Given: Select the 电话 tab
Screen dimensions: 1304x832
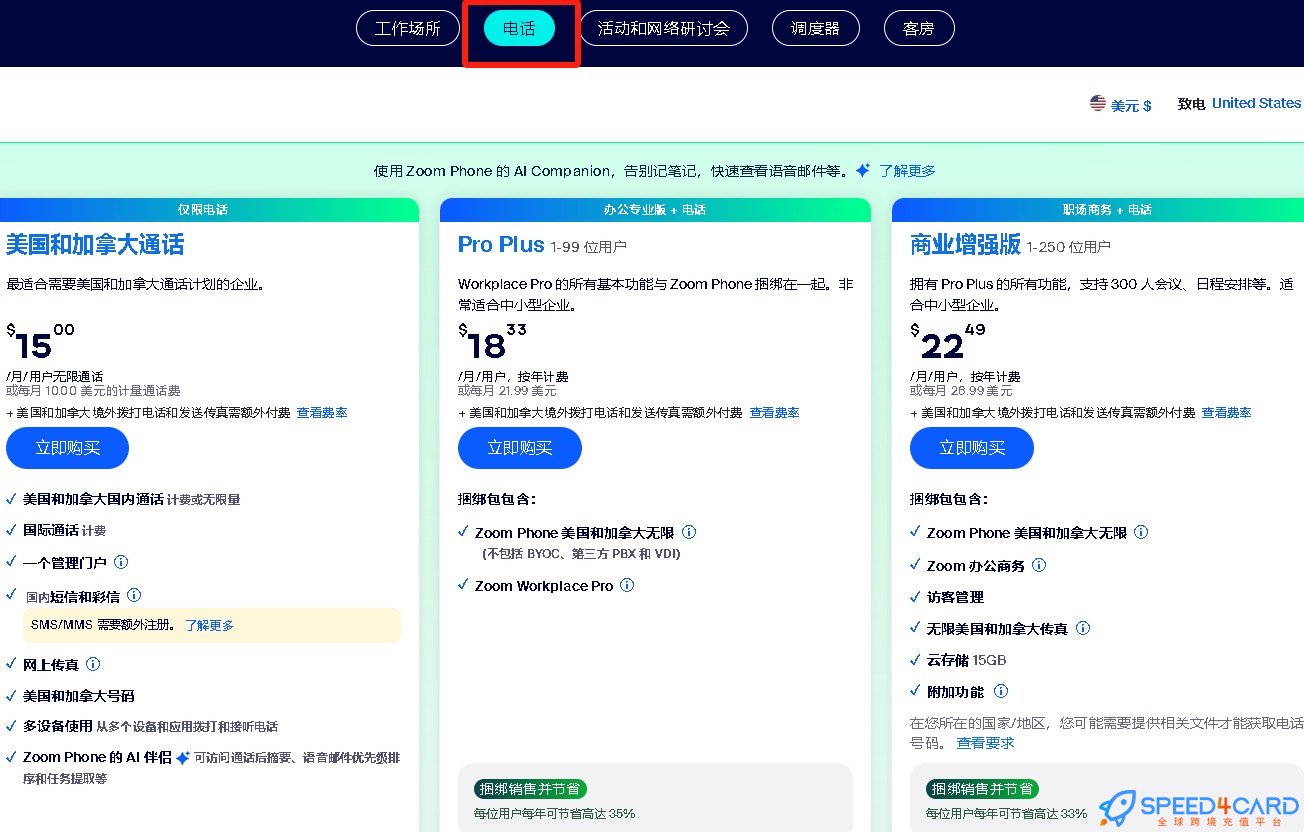Looking at the screenshot, I should click(519, 28).
